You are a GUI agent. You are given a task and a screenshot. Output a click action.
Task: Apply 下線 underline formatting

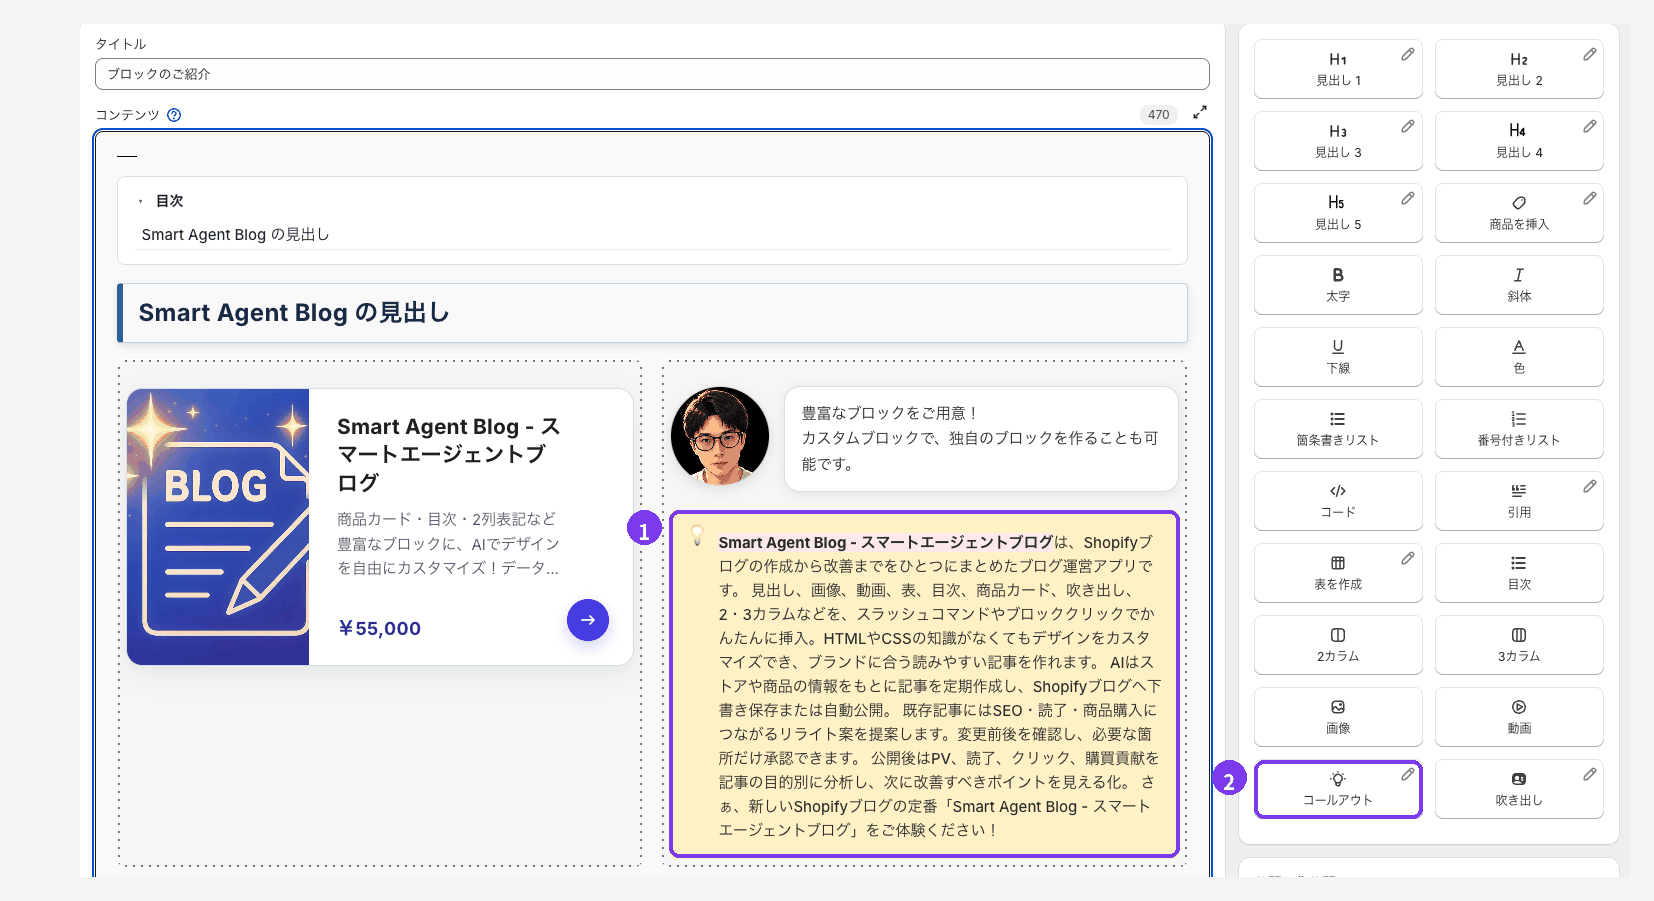pos(1338,357)
